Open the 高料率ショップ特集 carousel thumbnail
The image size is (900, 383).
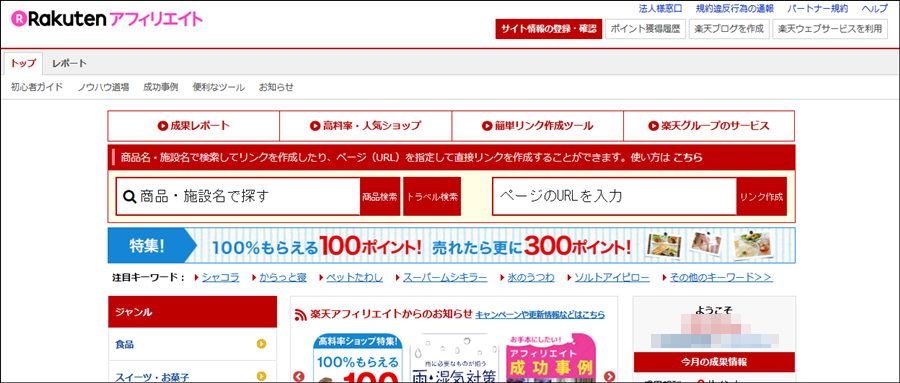tap(358, 358)
